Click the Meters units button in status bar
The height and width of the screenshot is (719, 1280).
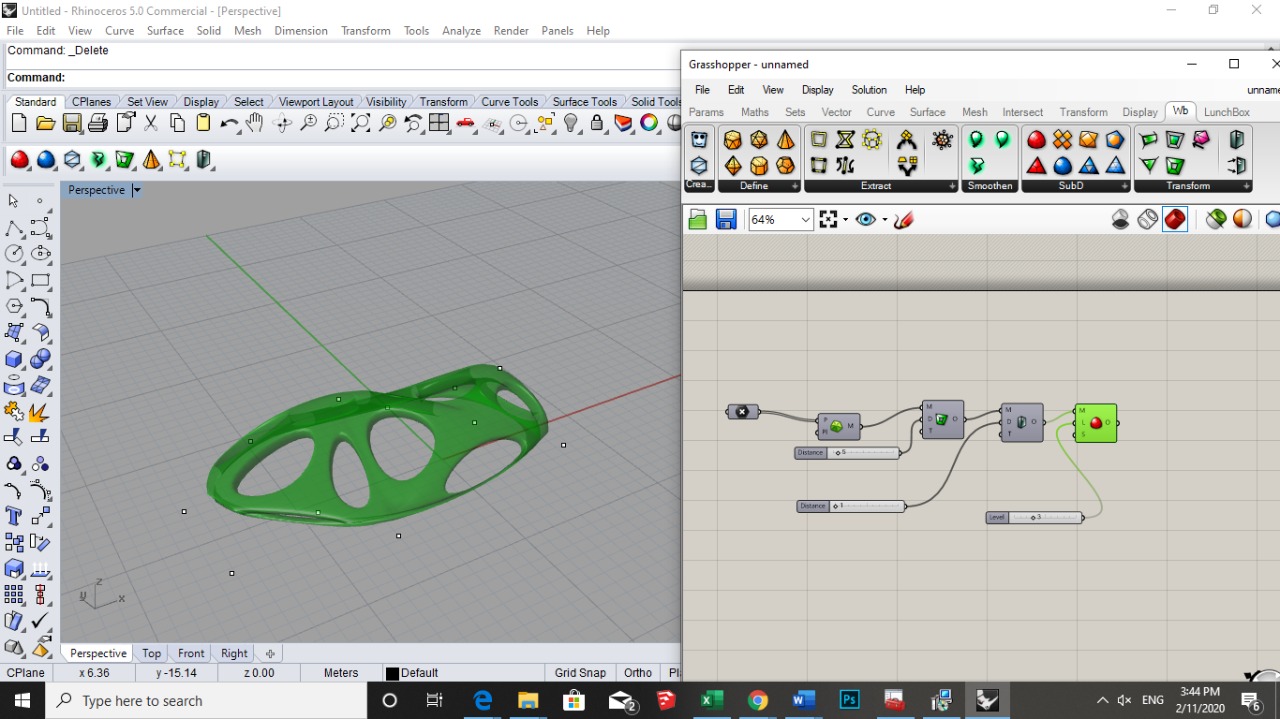(341, 673)
